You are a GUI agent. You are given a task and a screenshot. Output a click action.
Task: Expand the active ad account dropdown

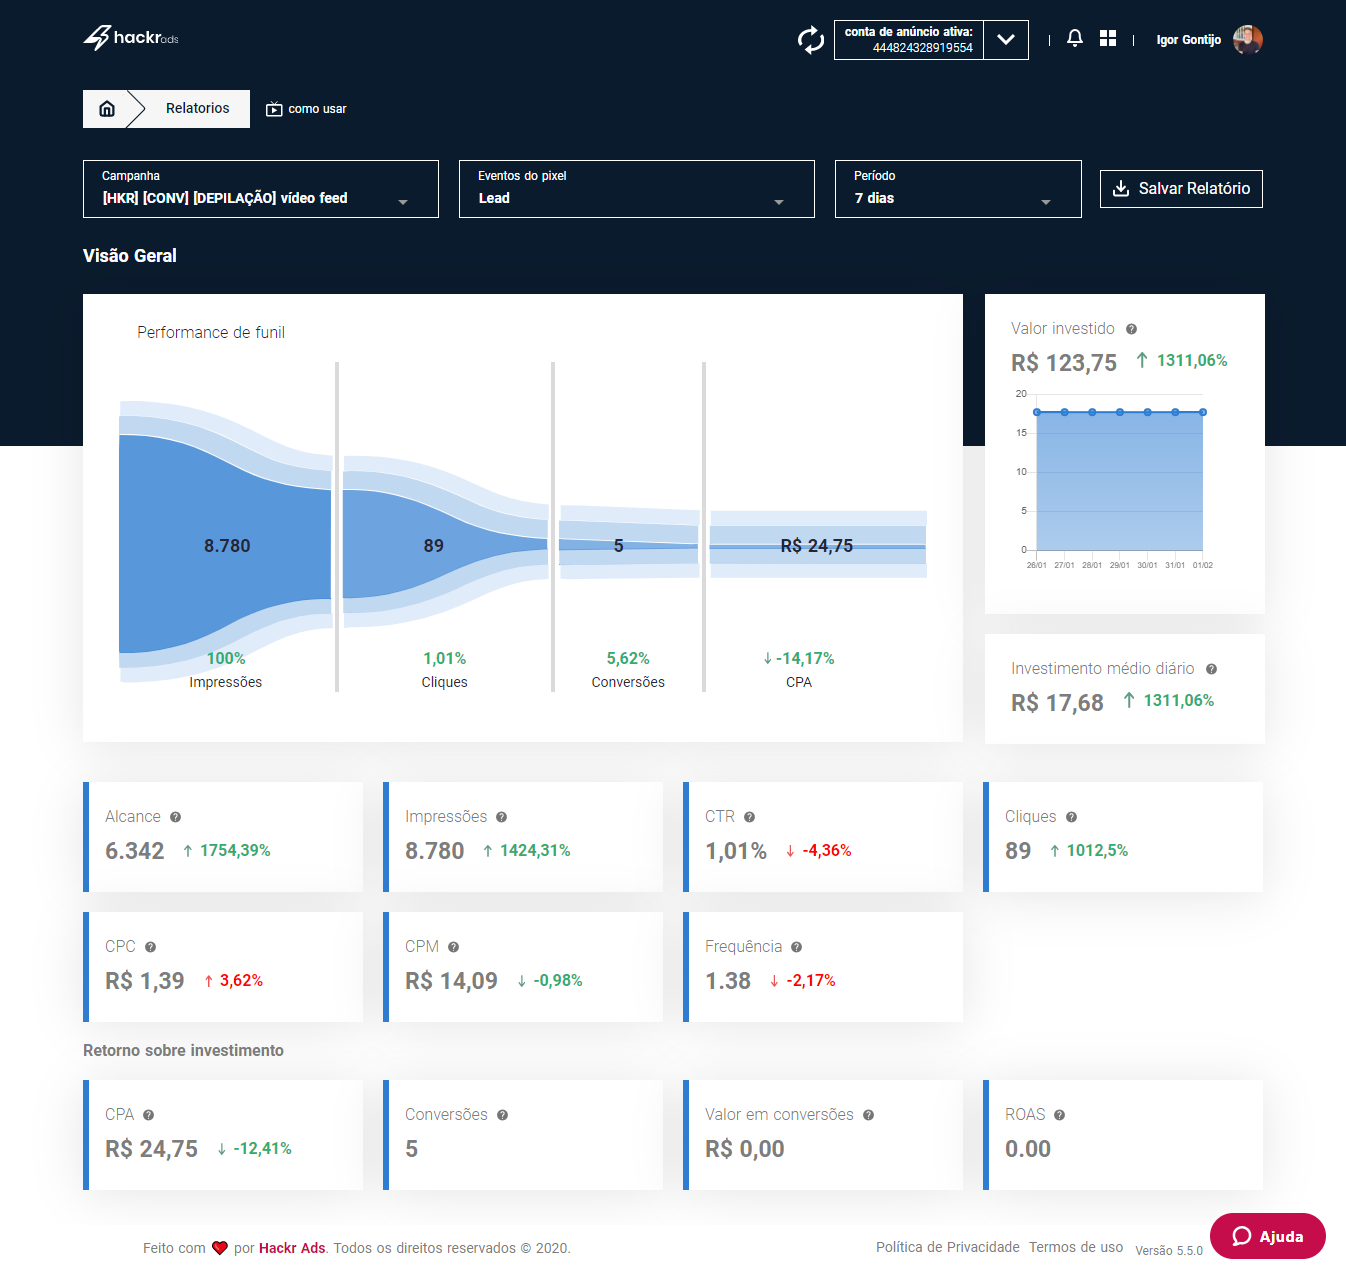(1006, 40)
